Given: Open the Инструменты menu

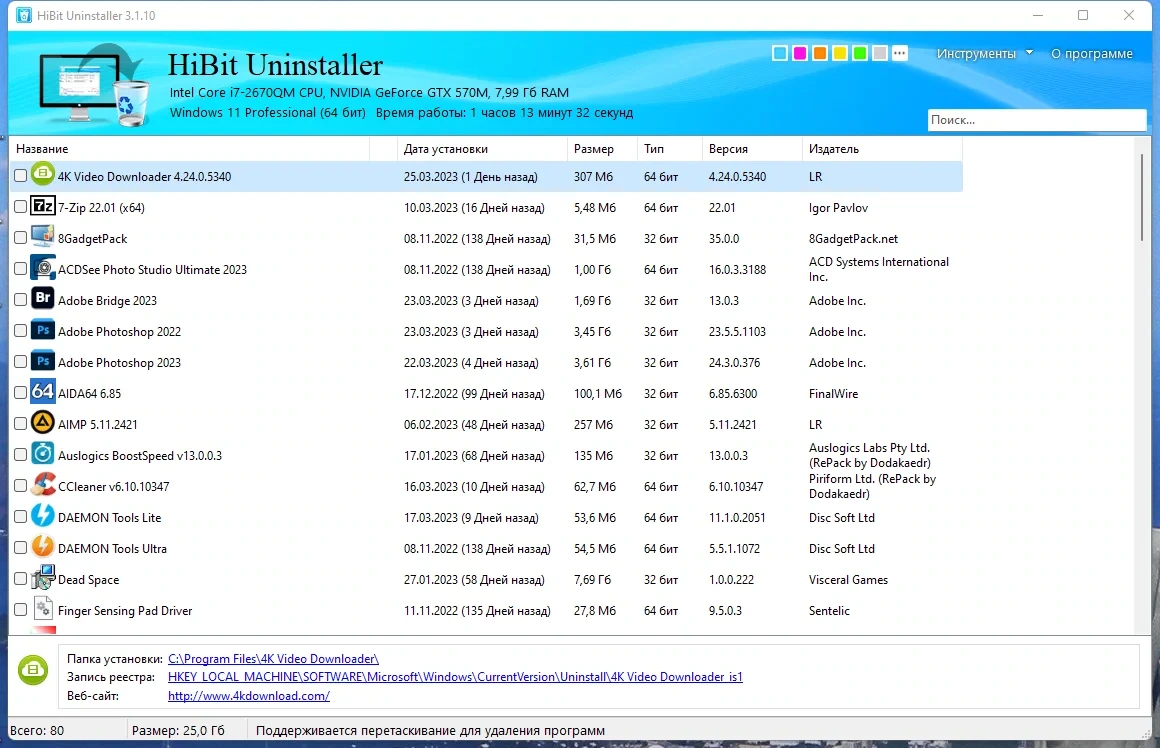Looking at the screenshot, I should [x=976, y=54].
